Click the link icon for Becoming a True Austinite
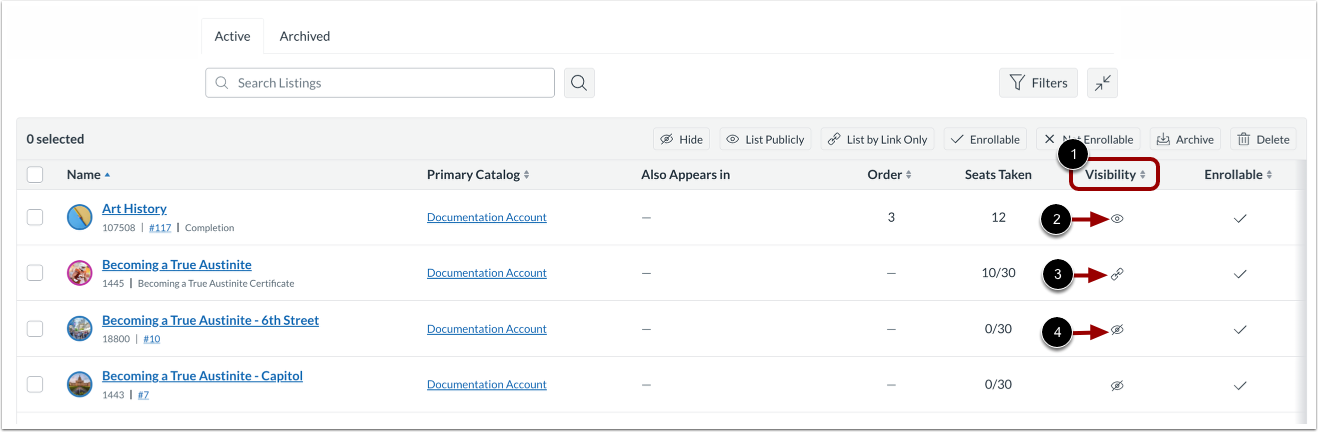 pyautogui.click(x=1117, y=274)
